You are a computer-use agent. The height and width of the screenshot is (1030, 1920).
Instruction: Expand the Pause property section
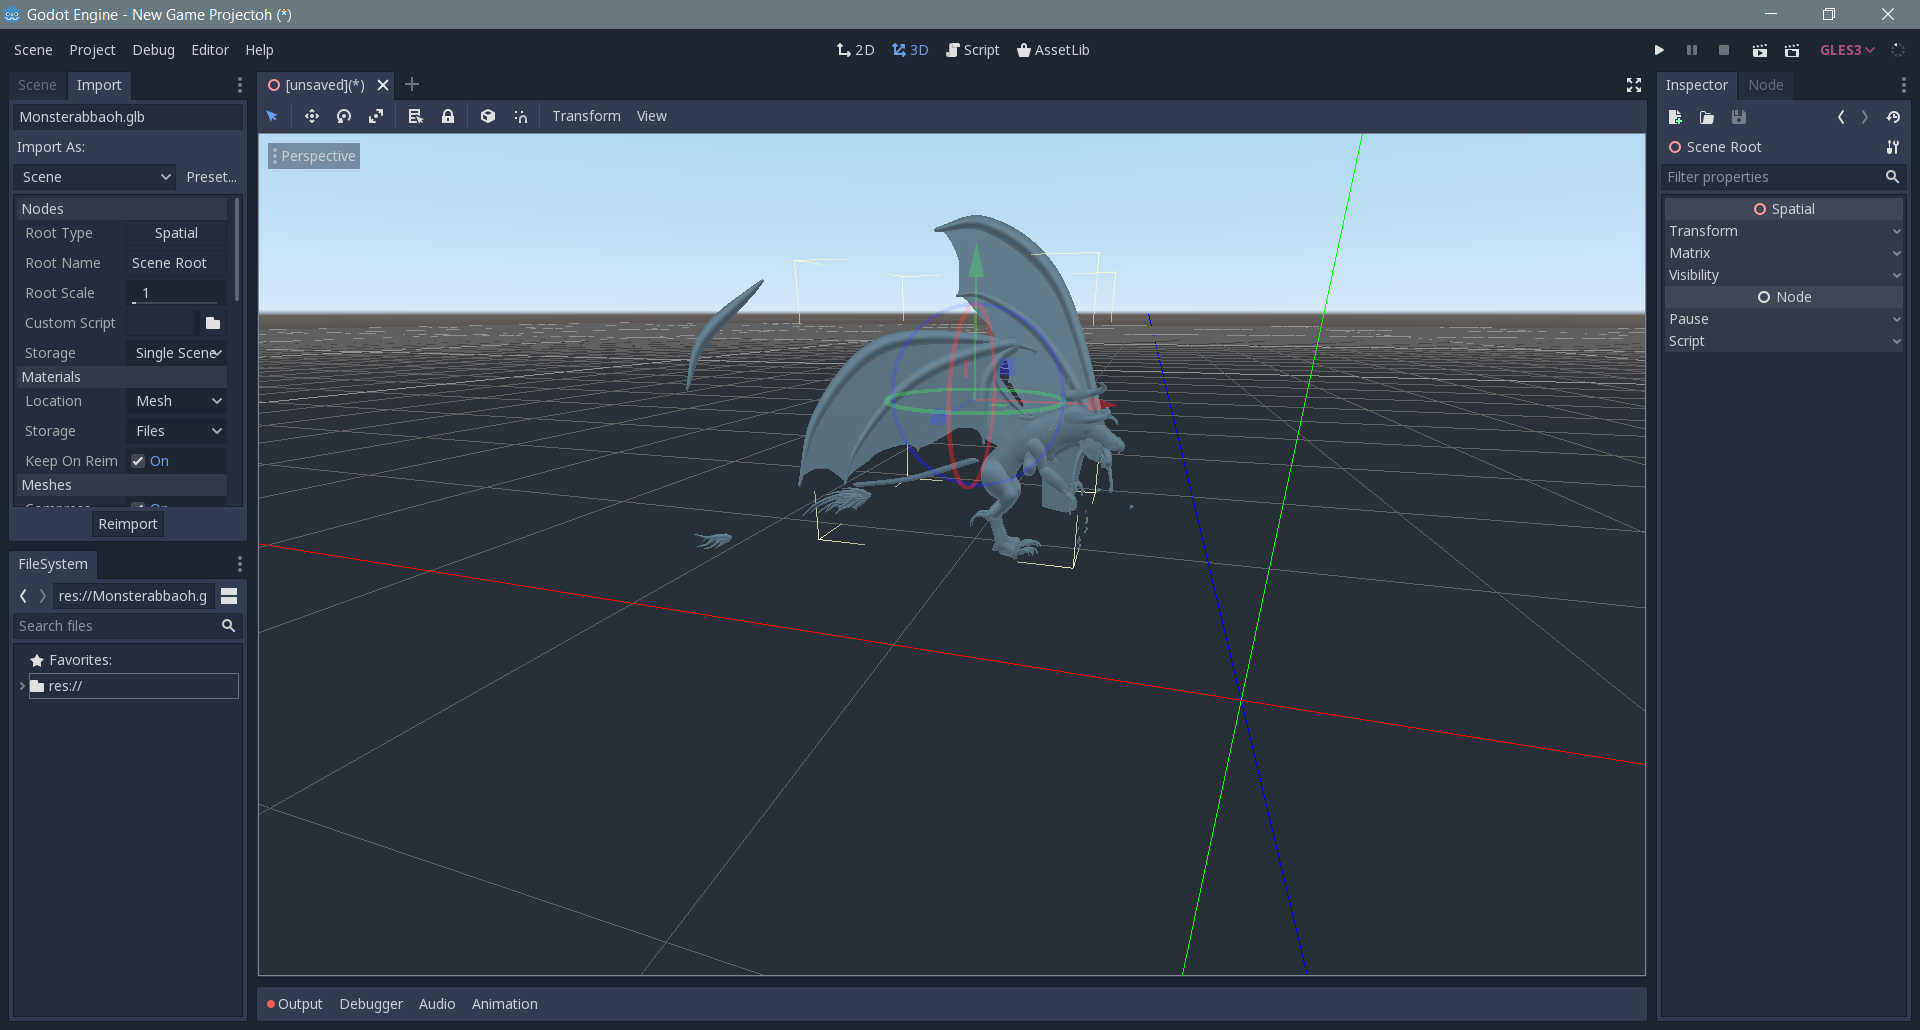point(1784,319)
